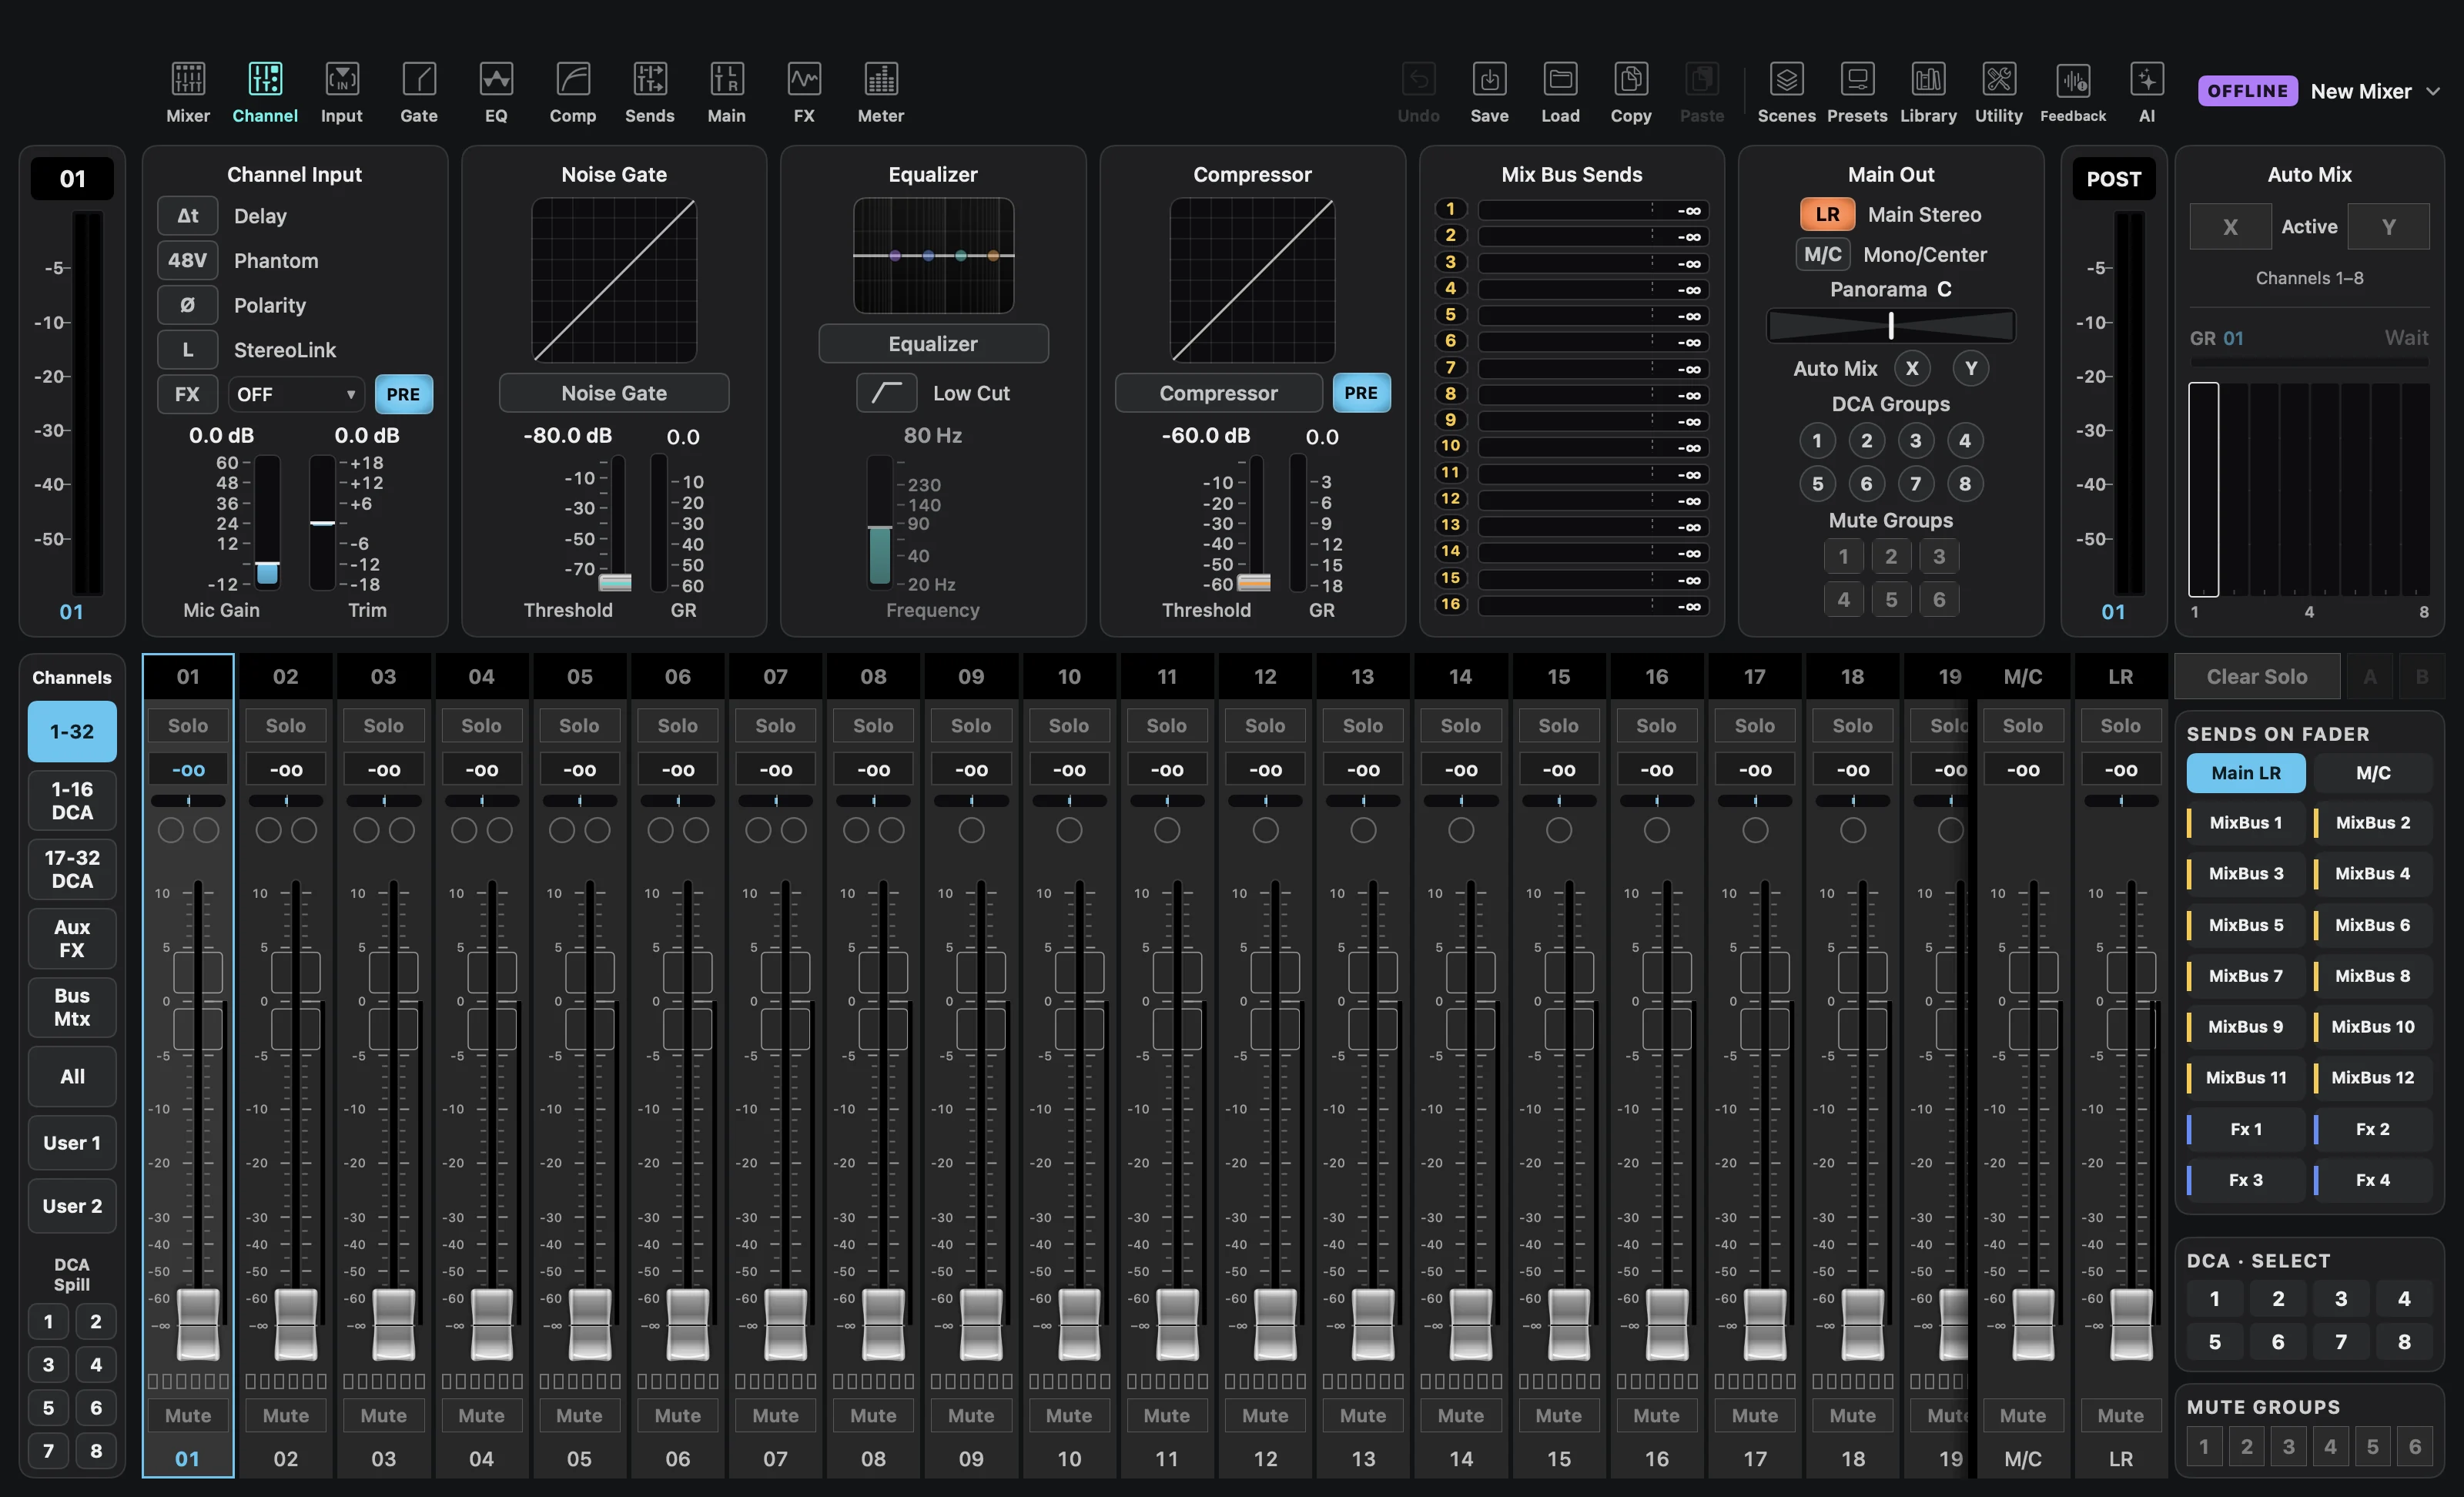Open the Library icon
The height and width of the screenshot is (1497, 2464).
click(x=1928, y=79)
